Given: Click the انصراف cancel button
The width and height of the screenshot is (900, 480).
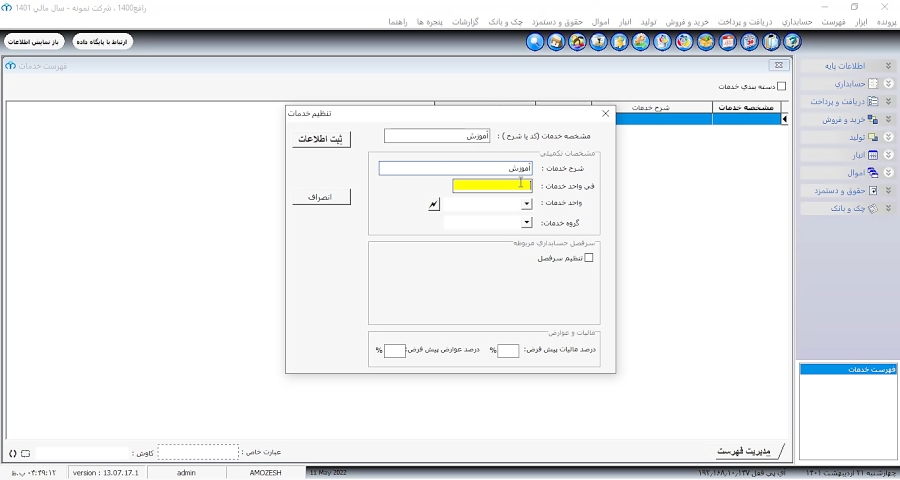Looking at the screenshot, I should 321,197.
